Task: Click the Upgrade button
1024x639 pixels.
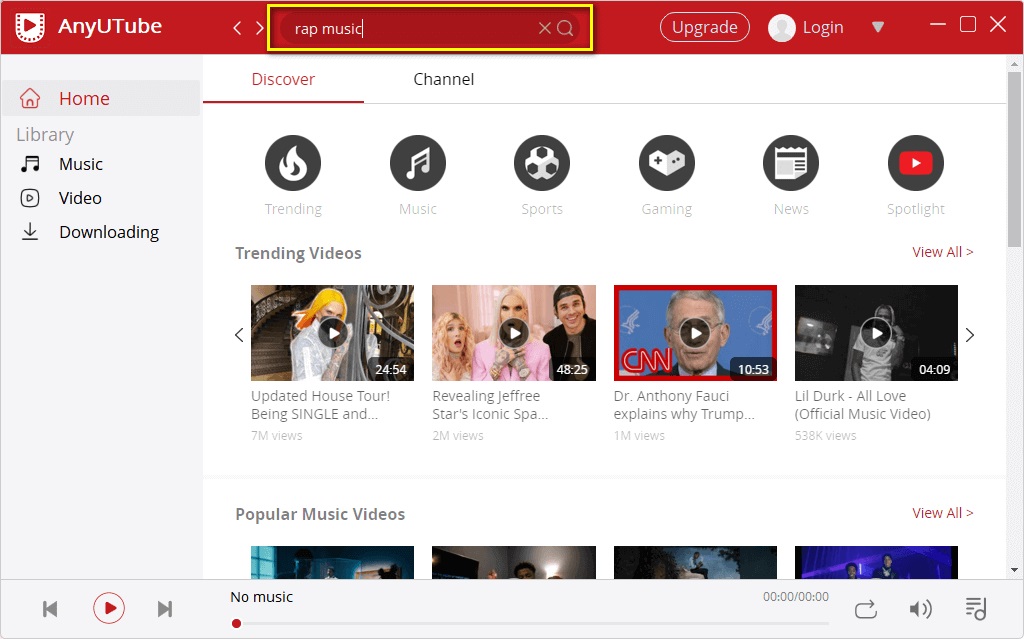Action: (x=704, y=27)
